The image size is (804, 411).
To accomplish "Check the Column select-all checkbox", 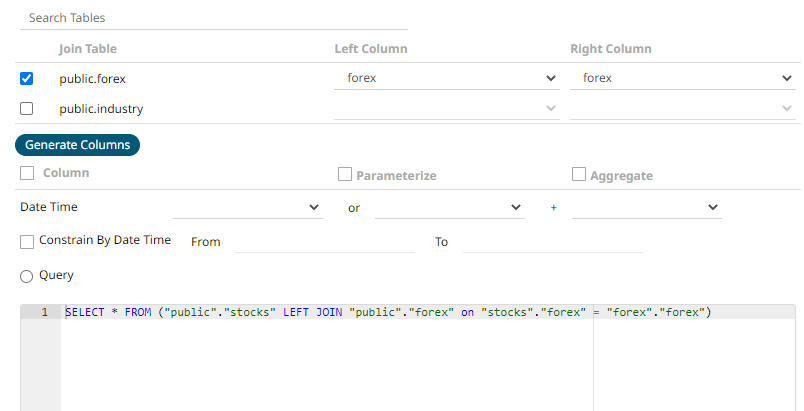I will point(26,173).
